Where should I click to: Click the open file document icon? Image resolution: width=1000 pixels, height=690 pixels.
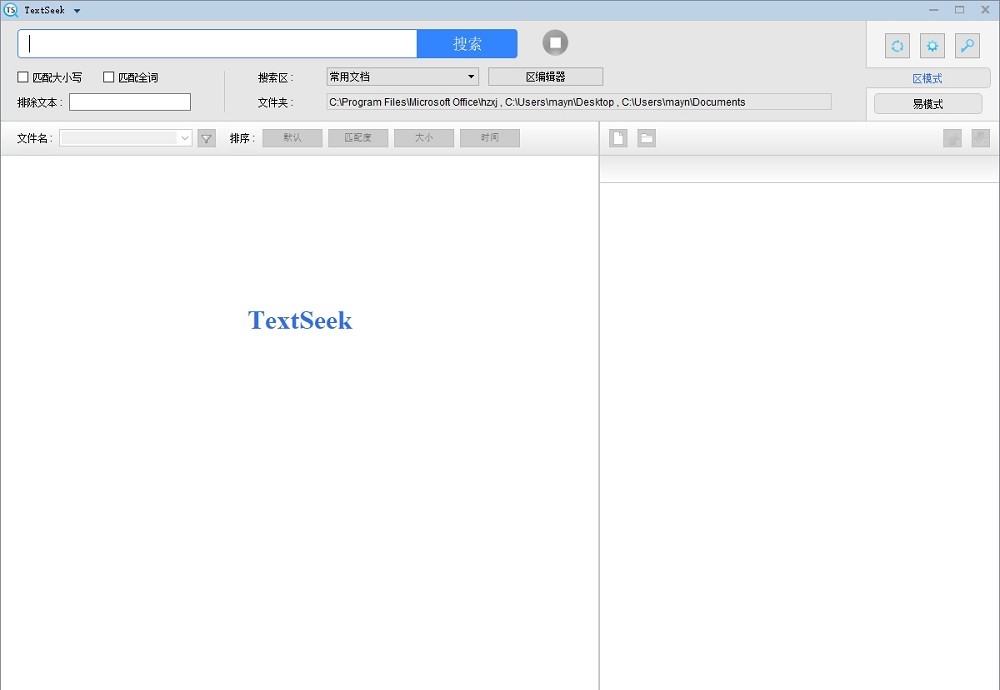tap(618, 138)
